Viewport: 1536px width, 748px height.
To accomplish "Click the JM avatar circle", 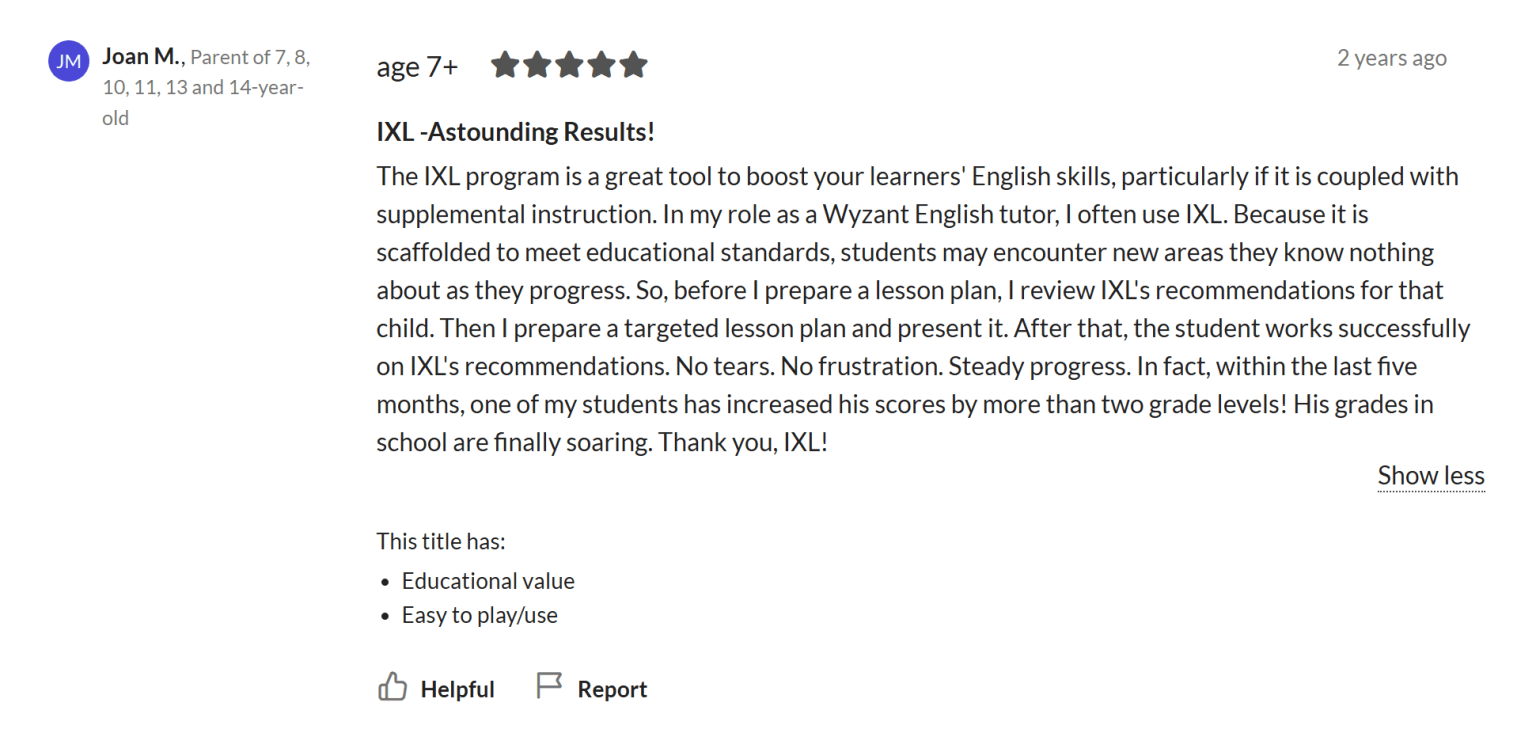I will point(68,60).
